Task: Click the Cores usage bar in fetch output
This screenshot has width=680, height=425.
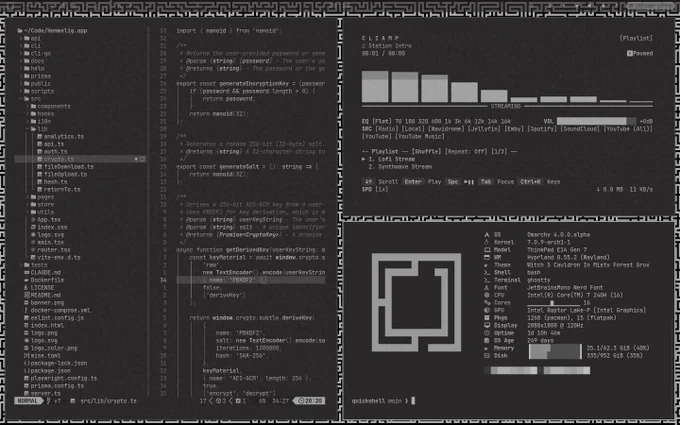Action: pos(553,303)
